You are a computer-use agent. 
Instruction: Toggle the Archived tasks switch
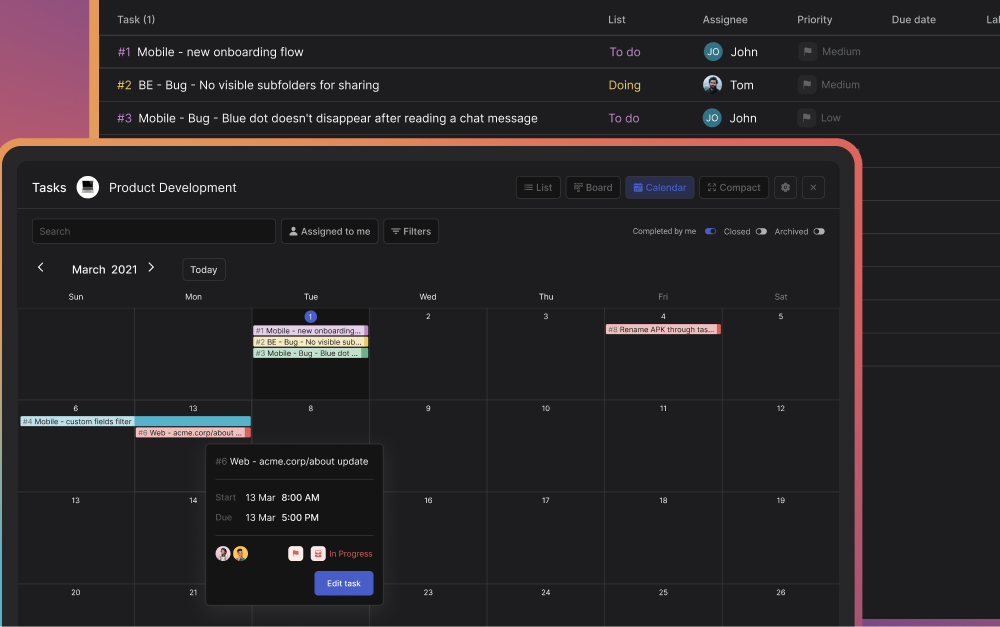pyautogui.click(x=819, y=232)
